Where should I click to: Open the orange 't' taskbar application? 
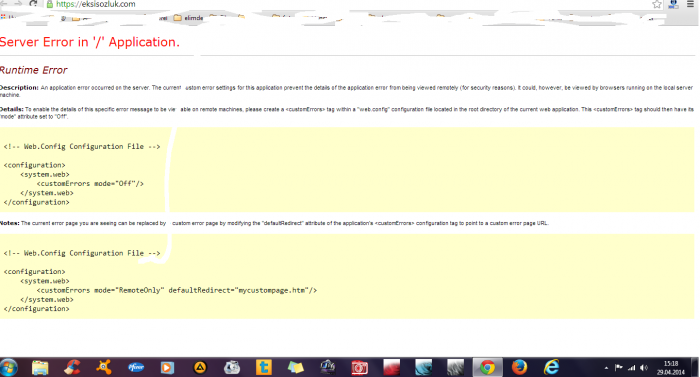click(263, 368)
